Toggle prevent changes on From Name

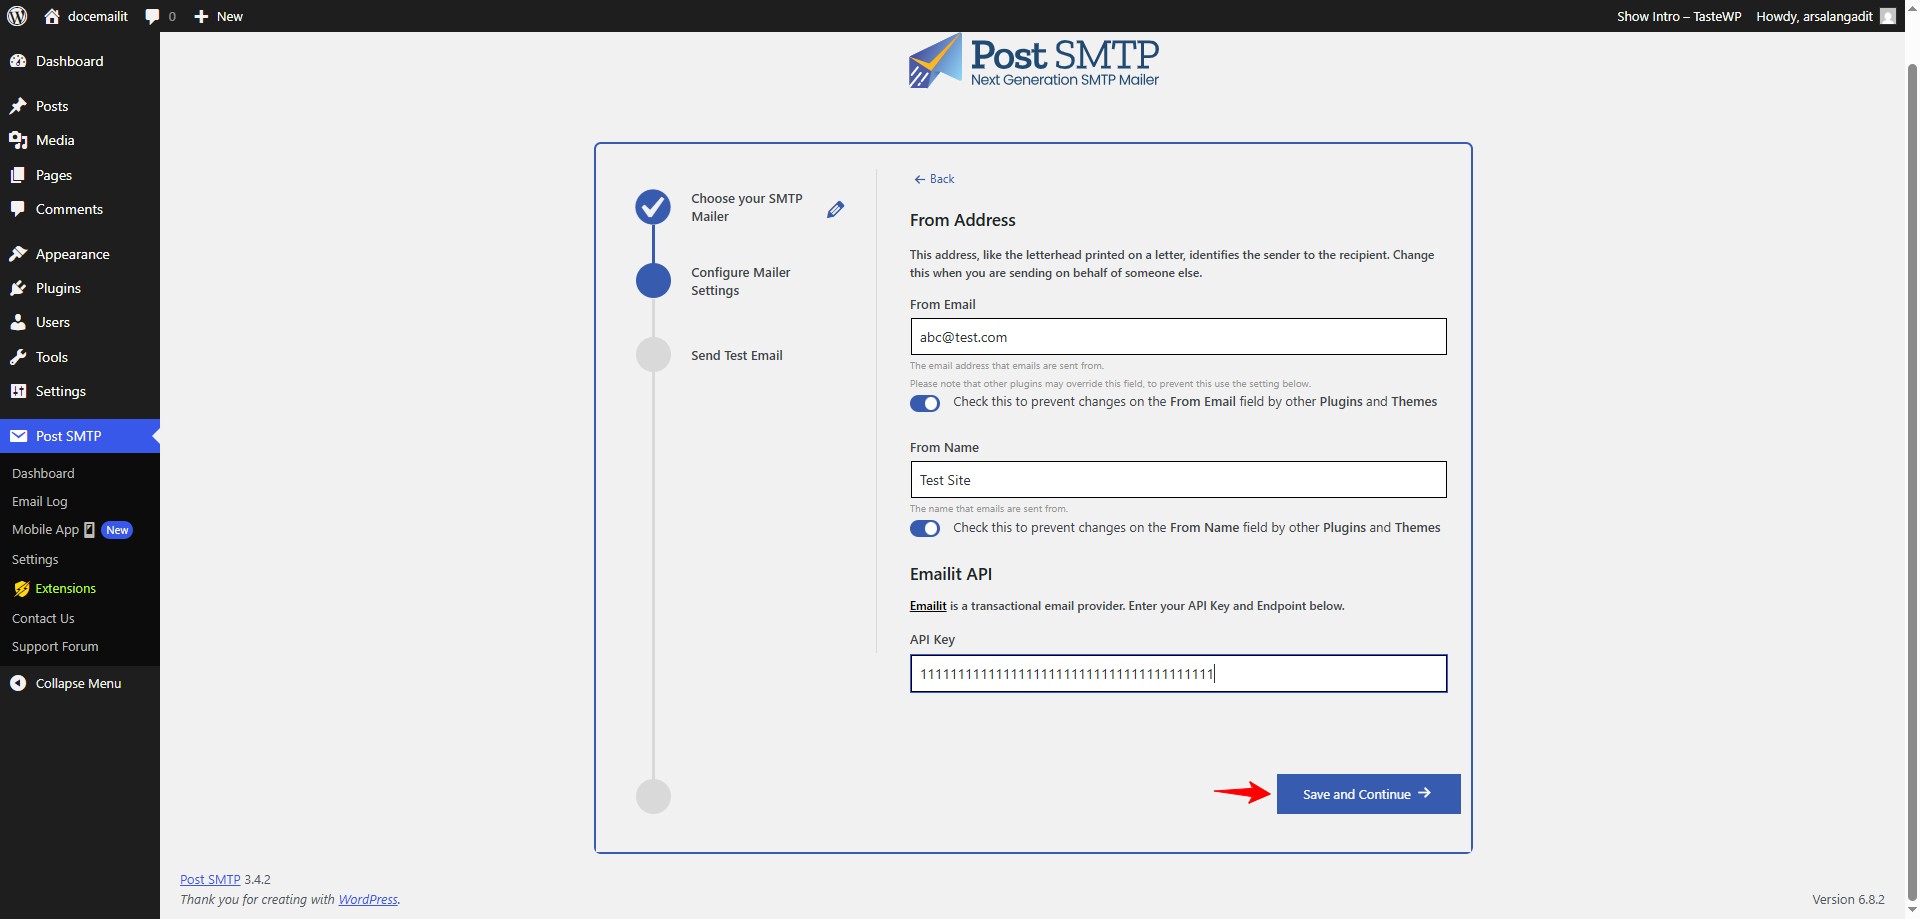point(925,529)
